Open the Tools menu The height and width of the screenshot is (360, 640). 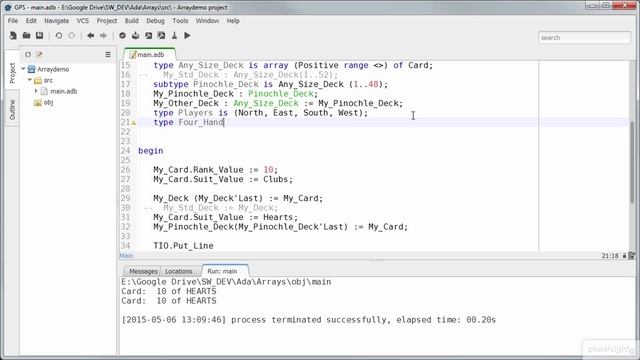(180, 21)
